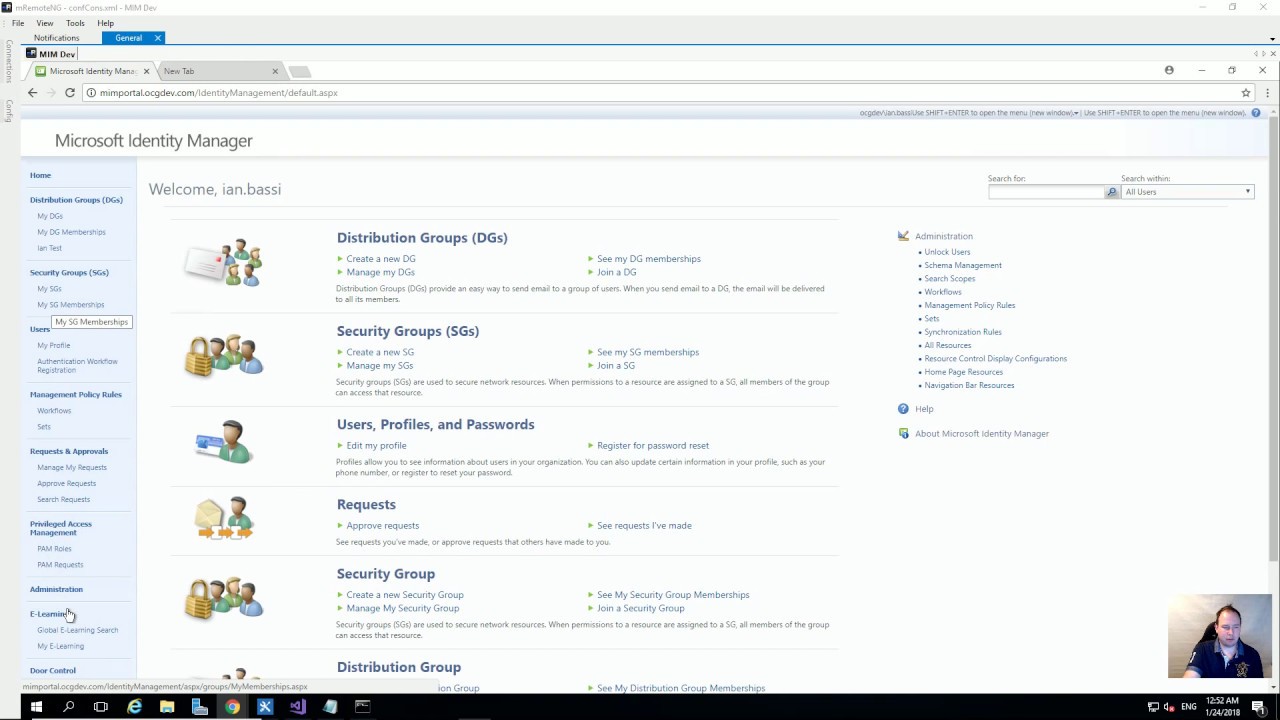
Task: Click Create a new Security Group
Action: [x=405, y=595]
